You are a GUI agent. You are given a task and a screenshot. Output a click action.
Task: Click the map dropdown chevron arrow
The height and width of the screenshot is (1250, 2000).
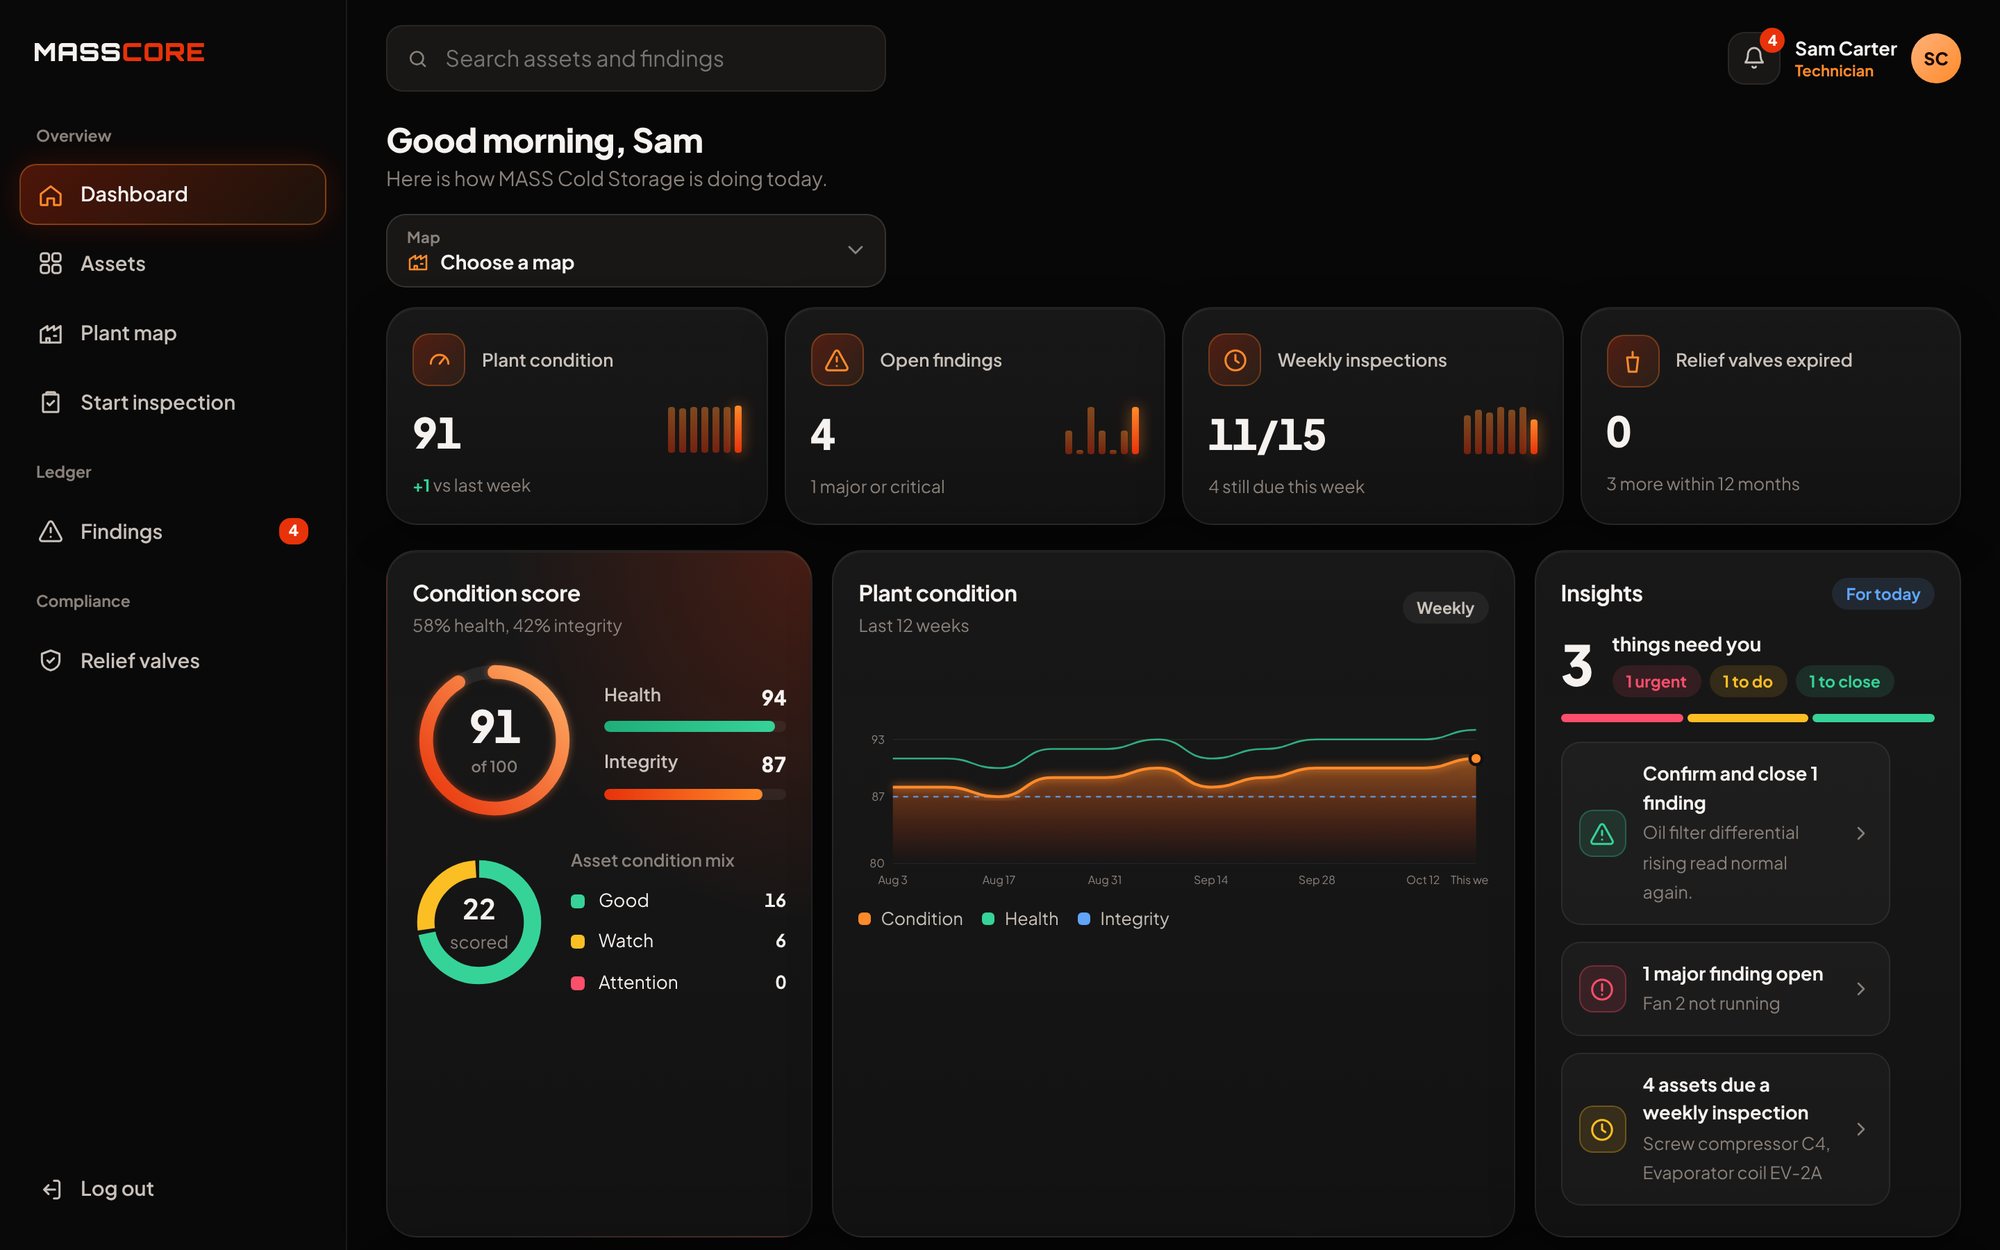click(855, 250)
